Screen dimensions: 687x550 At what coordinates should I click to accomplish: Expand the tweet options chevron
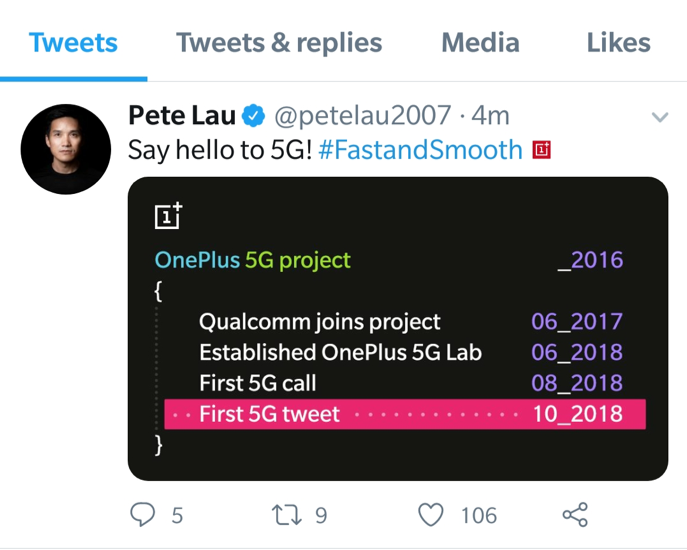coord(659,118)
